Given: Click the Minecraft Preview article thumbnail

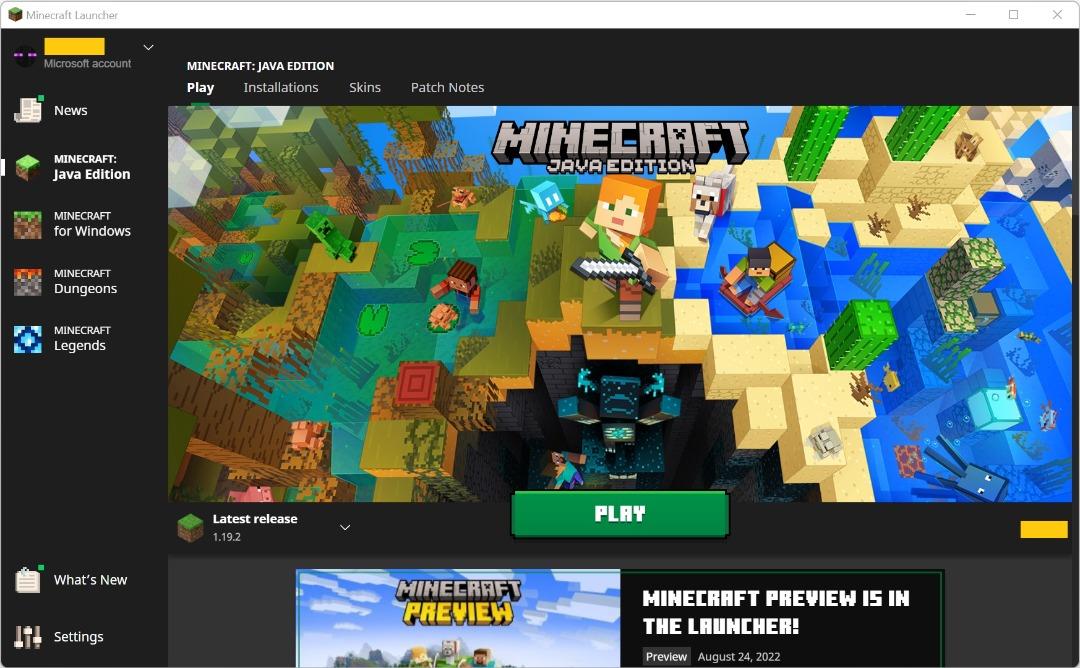Looking at the screenshot, I should [458, 618].
